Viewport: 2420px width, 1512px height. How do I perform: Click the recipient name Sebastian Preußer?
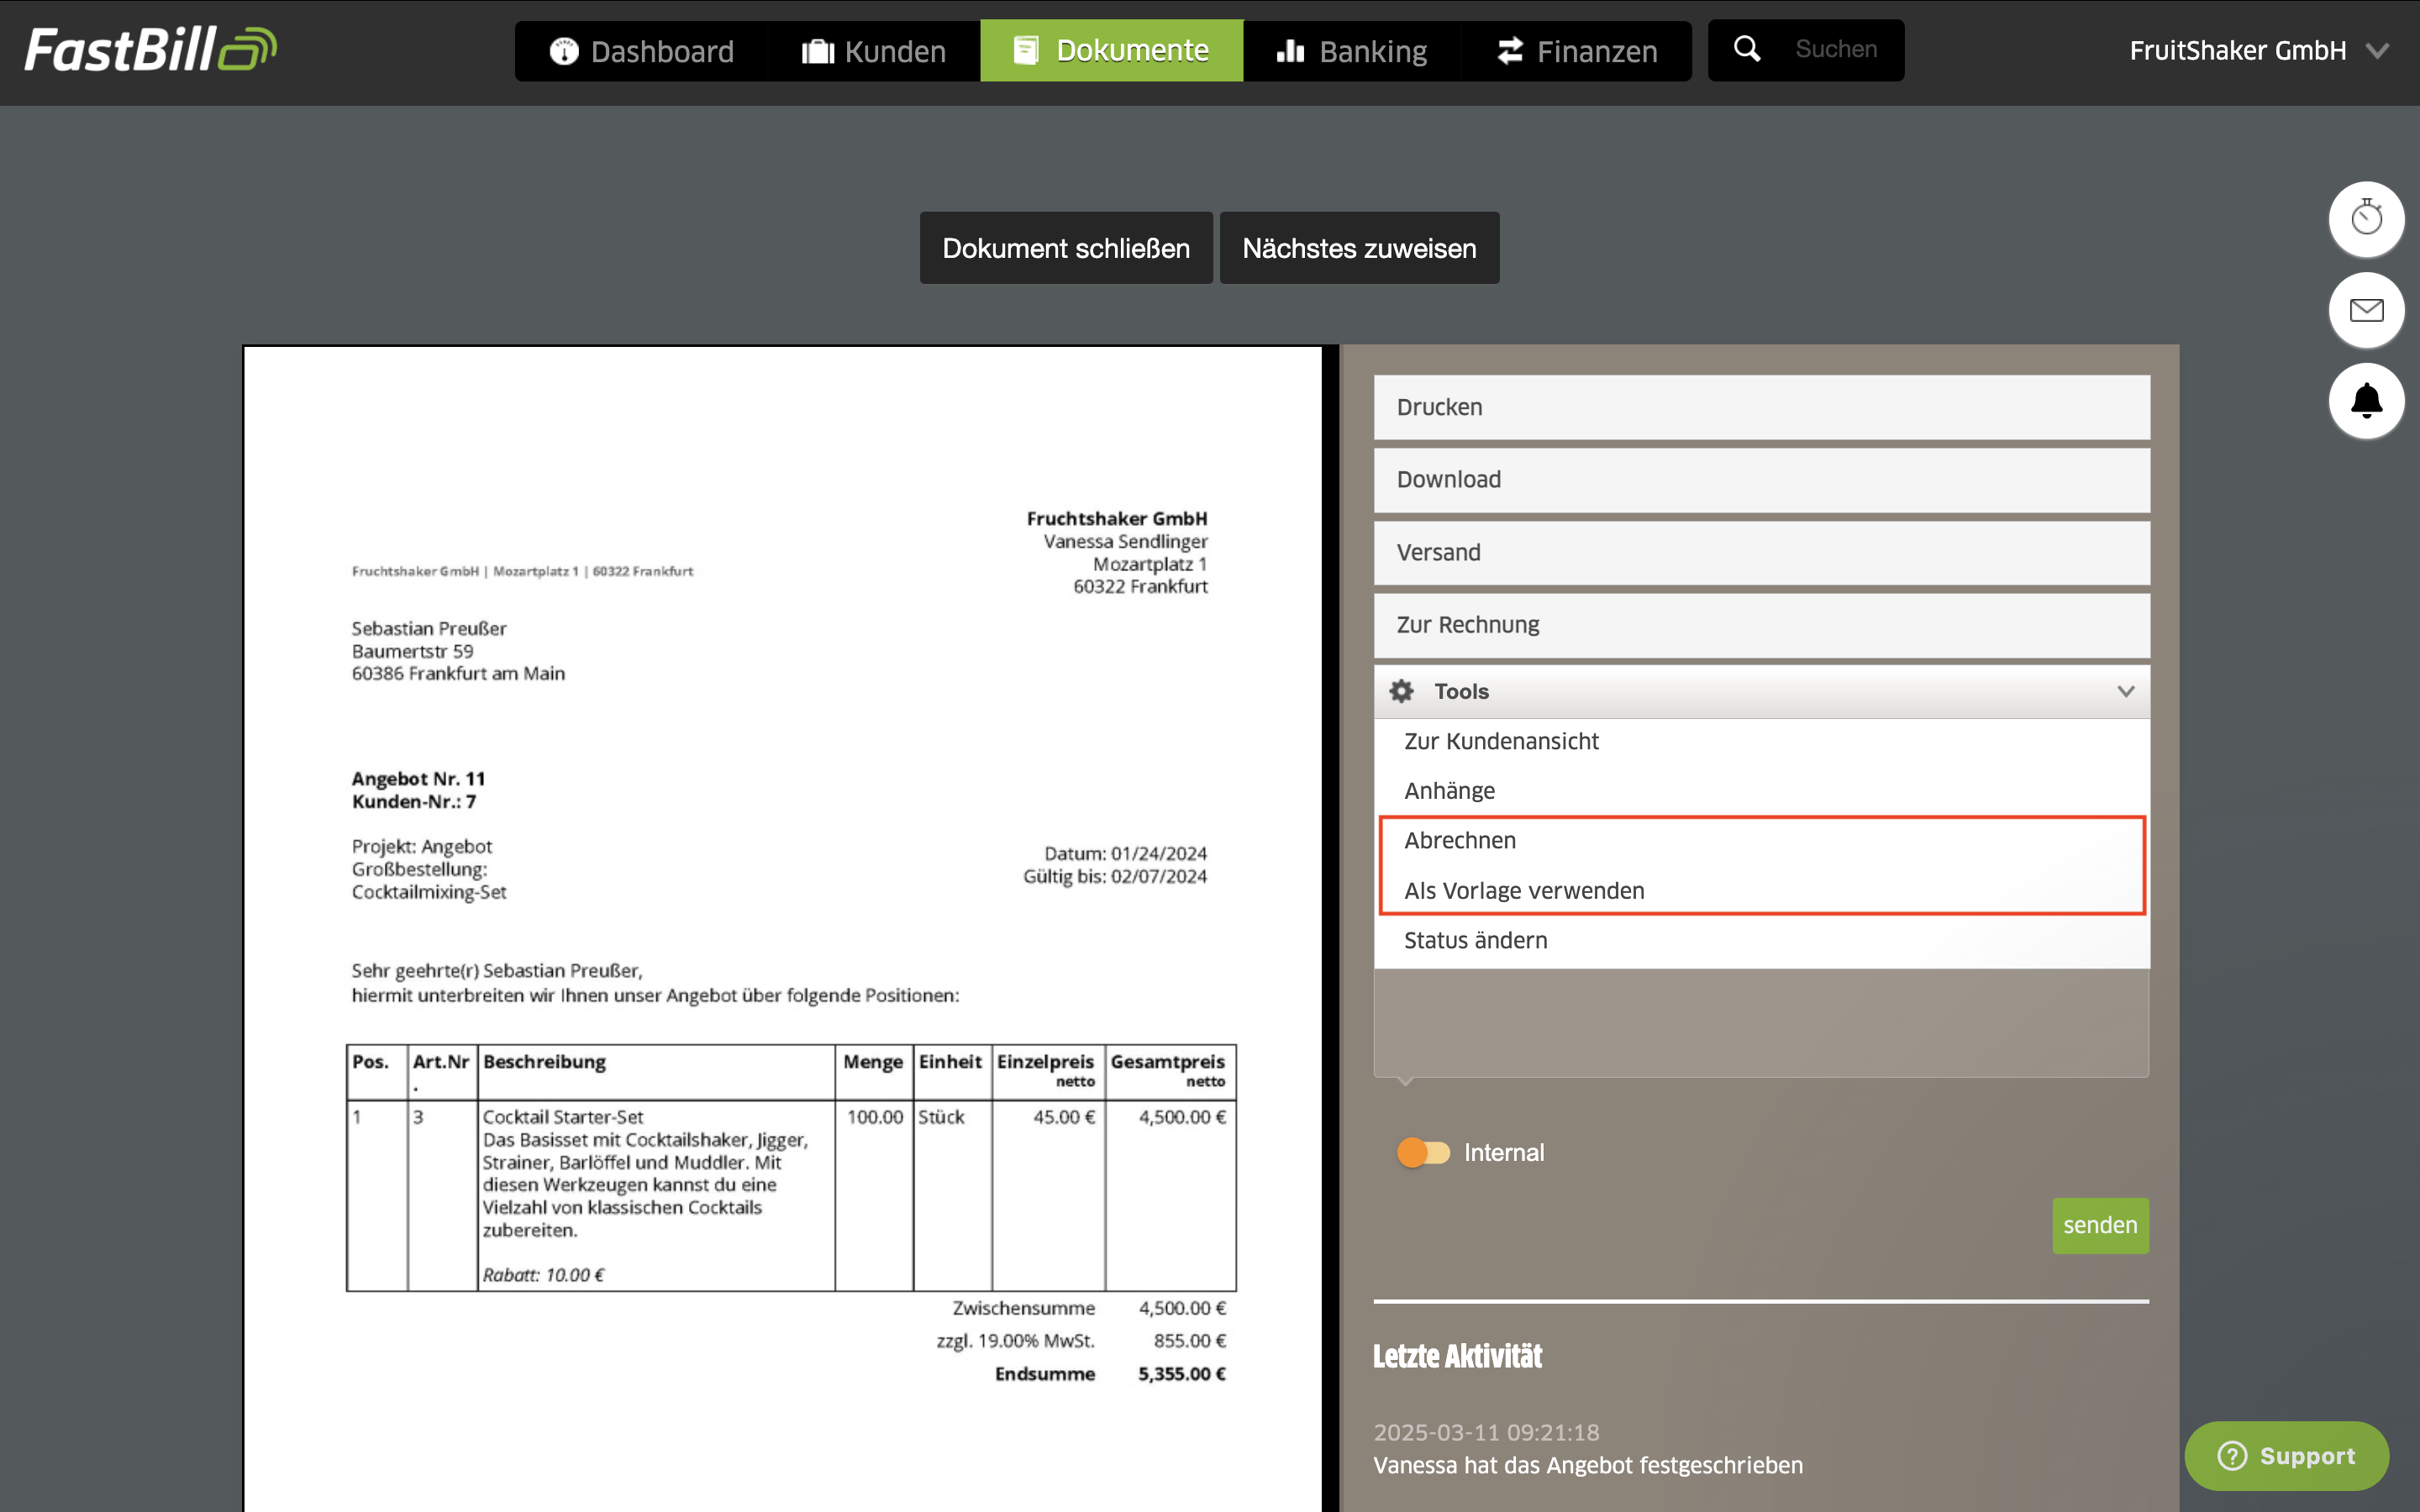[x=429, y=628]
